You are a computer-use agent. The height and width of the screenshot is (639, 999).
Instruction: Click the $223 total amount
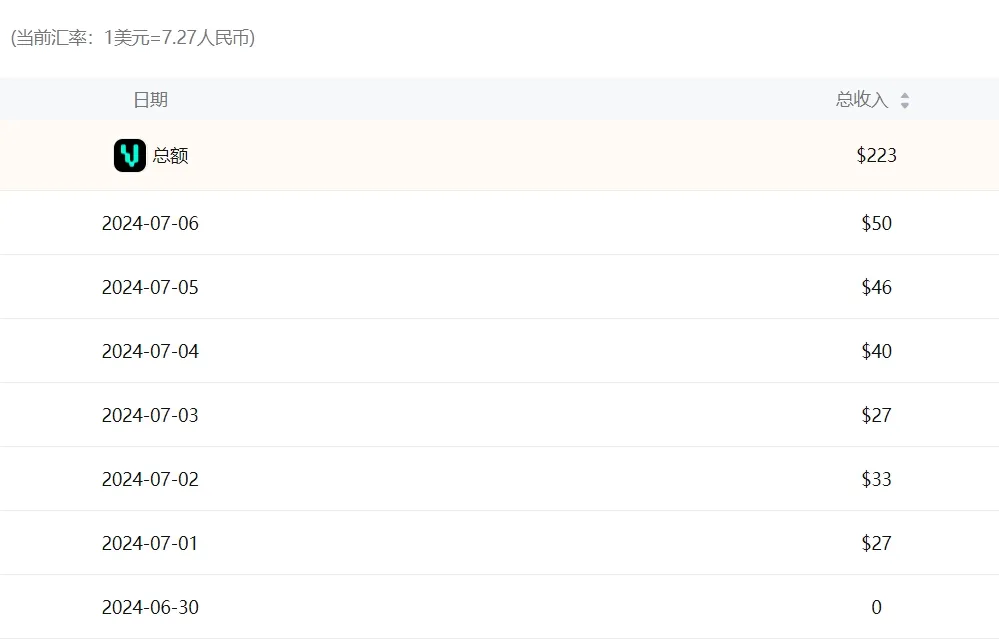[876, 156]
